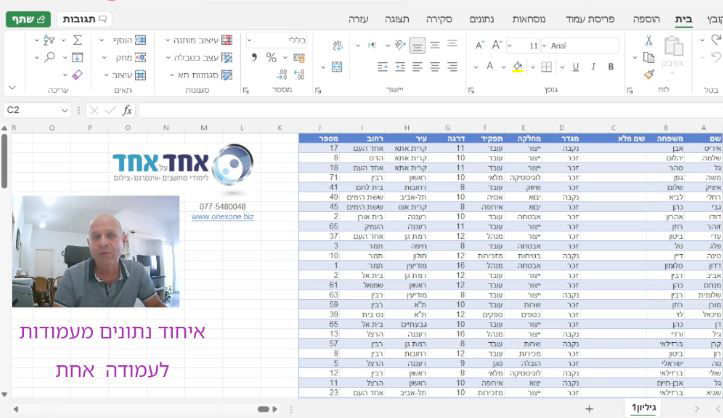Expand AutoSum dropdown arrow
Image resolution: width=723 pixels, height=418 pixels.
click(64, 41)
